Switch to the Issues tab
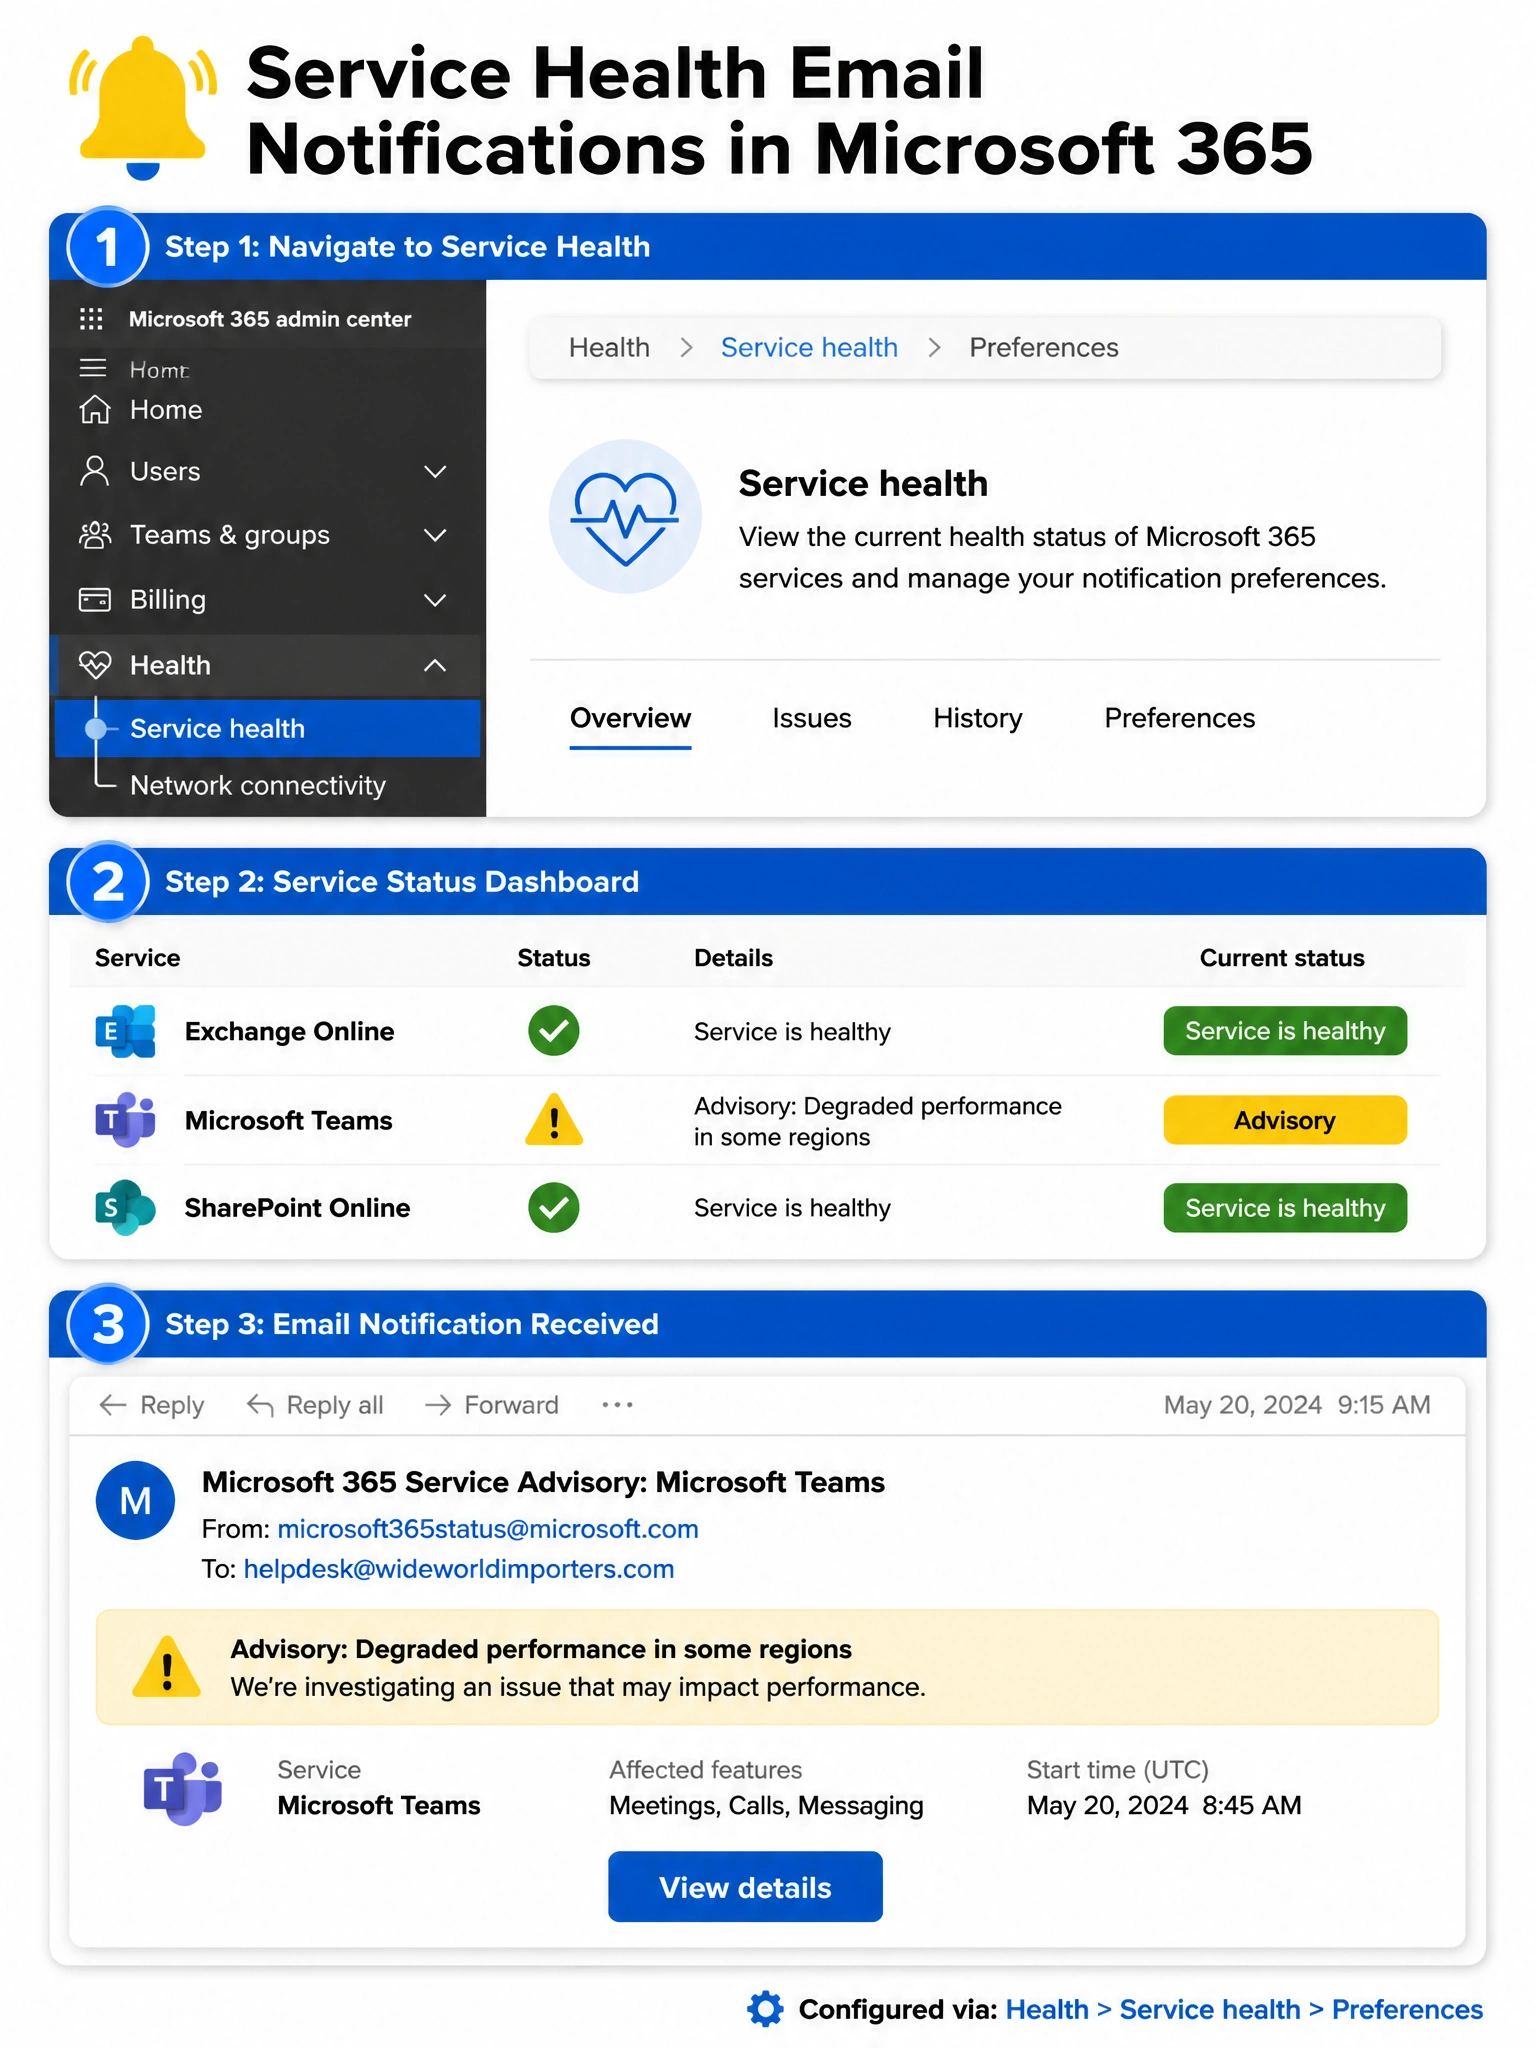1536x2048 pixels. pyautogui.click(x=811, y=718)
